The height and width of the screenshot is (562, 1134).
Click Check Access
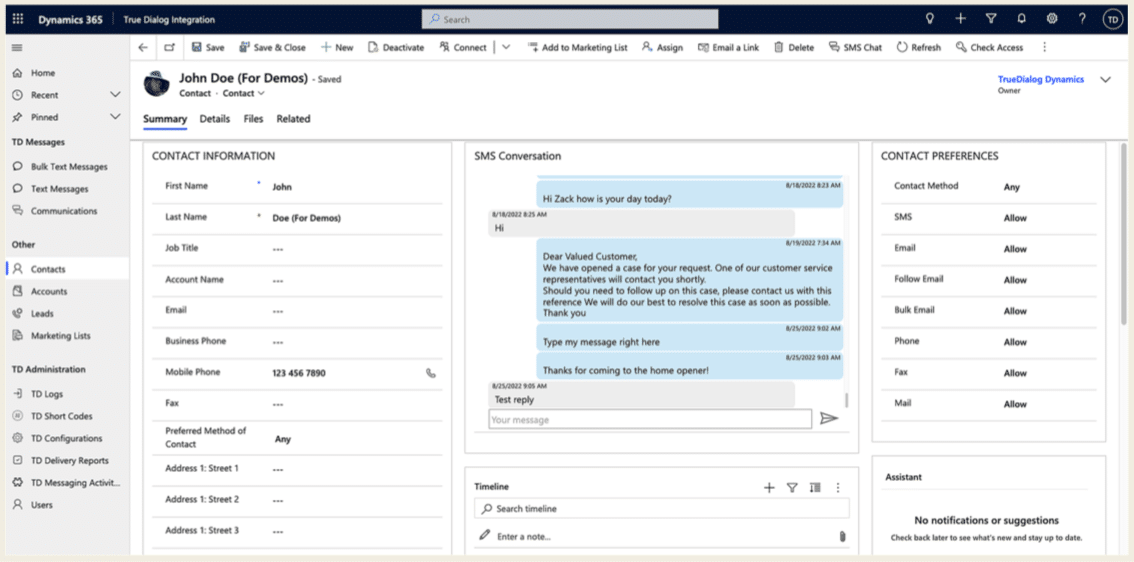(x=989, y=48)
